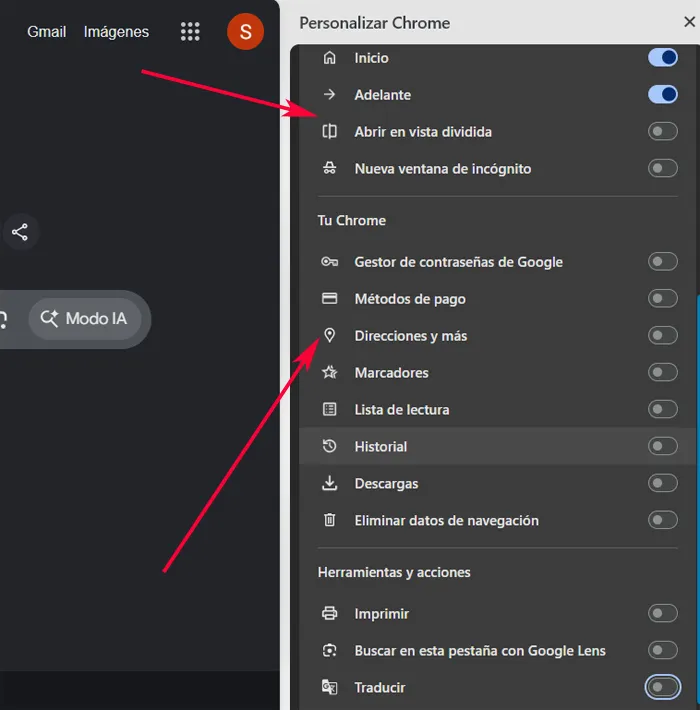Enable Nueva ventana de incógnito toggle
Image resolution: width=700 pixels, height=710 pixels.
662,168
